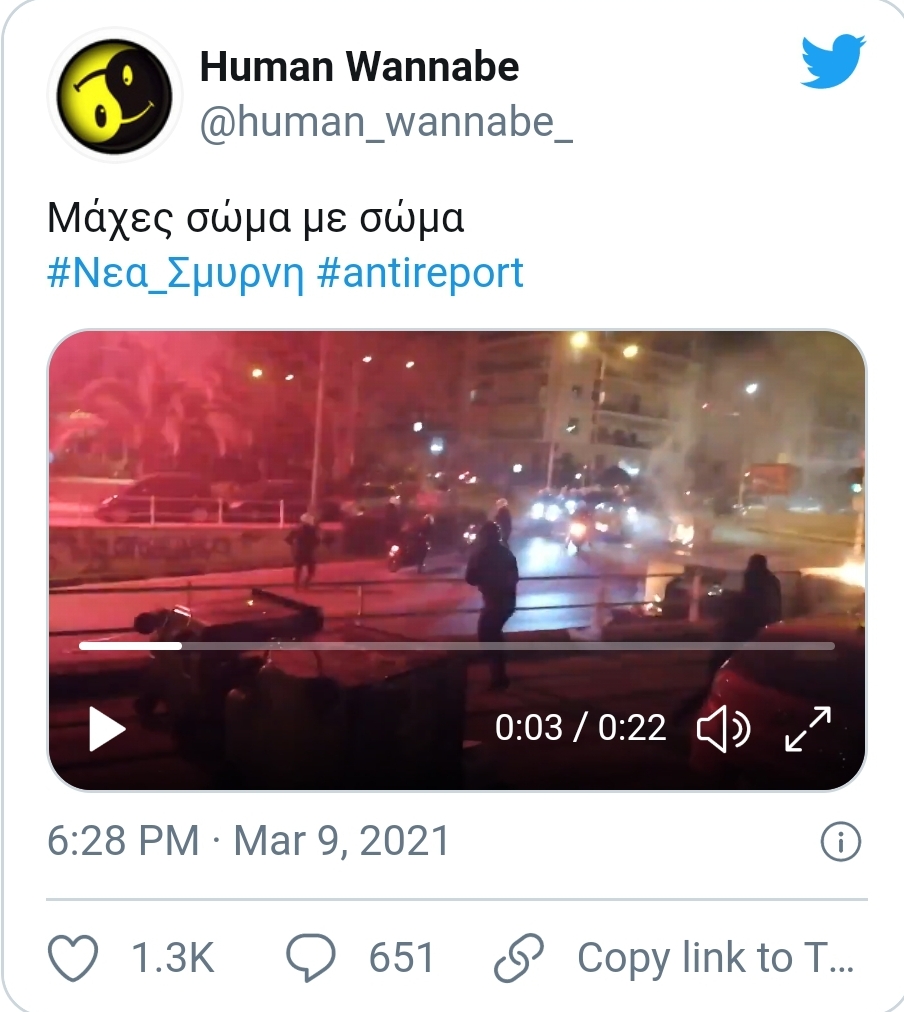Click Copy link to Tweet text
Screen dimensions: 904x1012
(716, 958)
